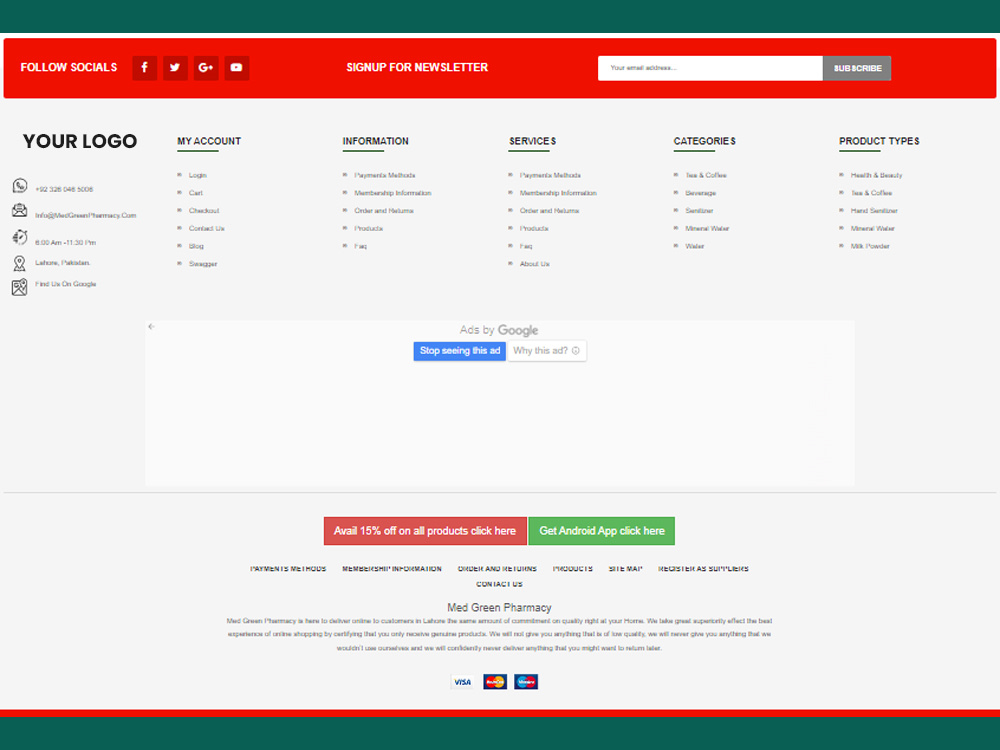This screenshot has height=750, width=1000.
Task: Open Tea & Coffee under Product Types
Action: click(871, 193)
